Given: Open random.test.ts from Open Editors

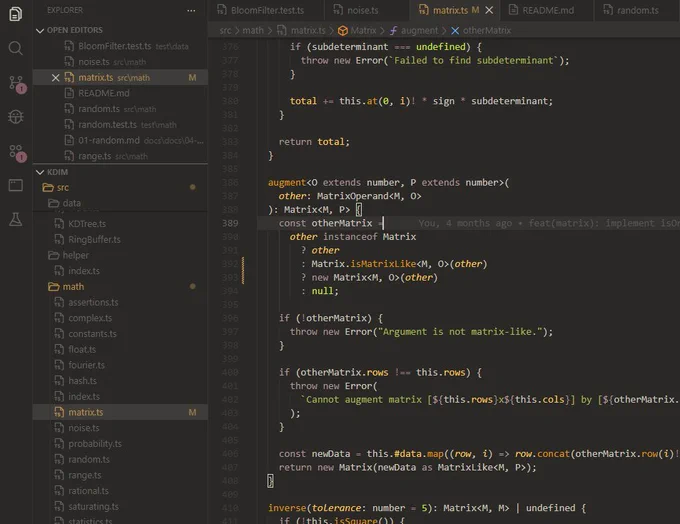Looking at the screenshot, I should tap(120, 124).
